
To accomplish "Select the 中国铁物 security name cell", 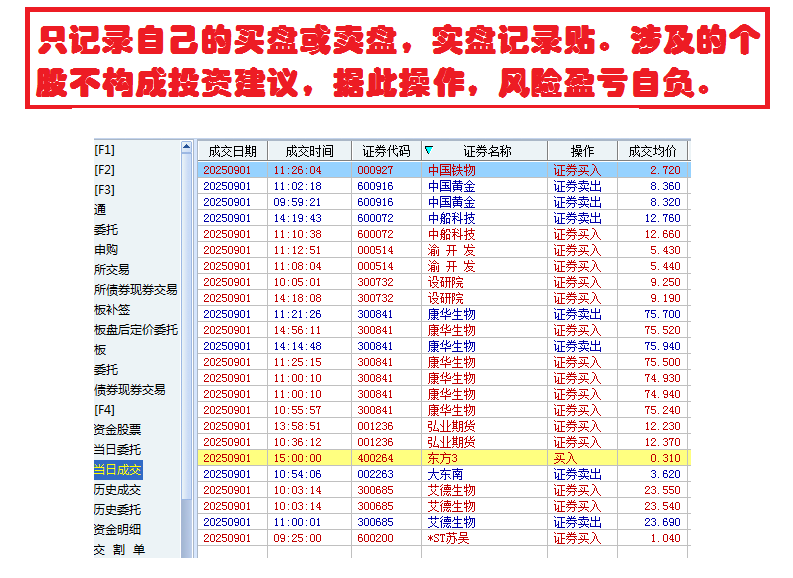I will 451,170.
